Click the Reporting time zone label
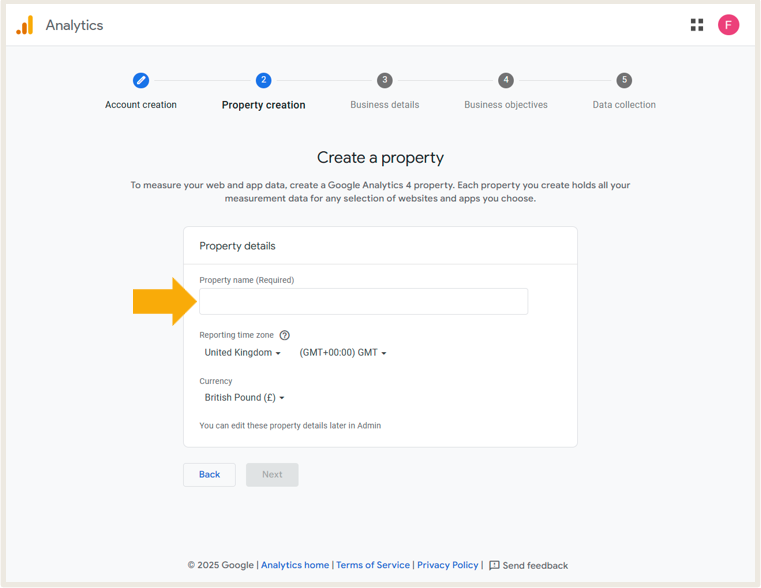 pos(236,335)
